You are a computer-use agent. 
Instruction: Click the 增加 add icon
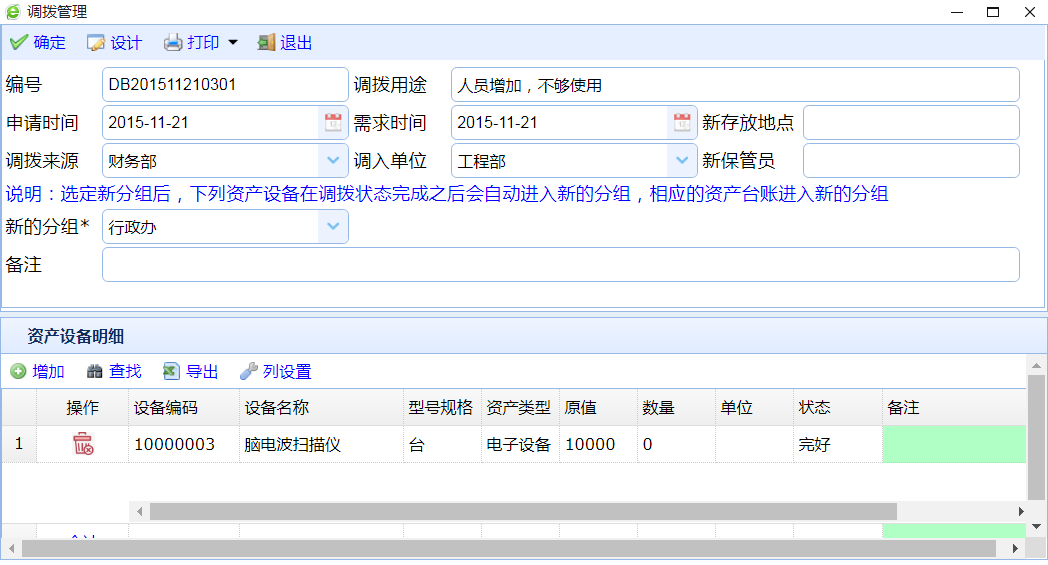coord(18,372)
